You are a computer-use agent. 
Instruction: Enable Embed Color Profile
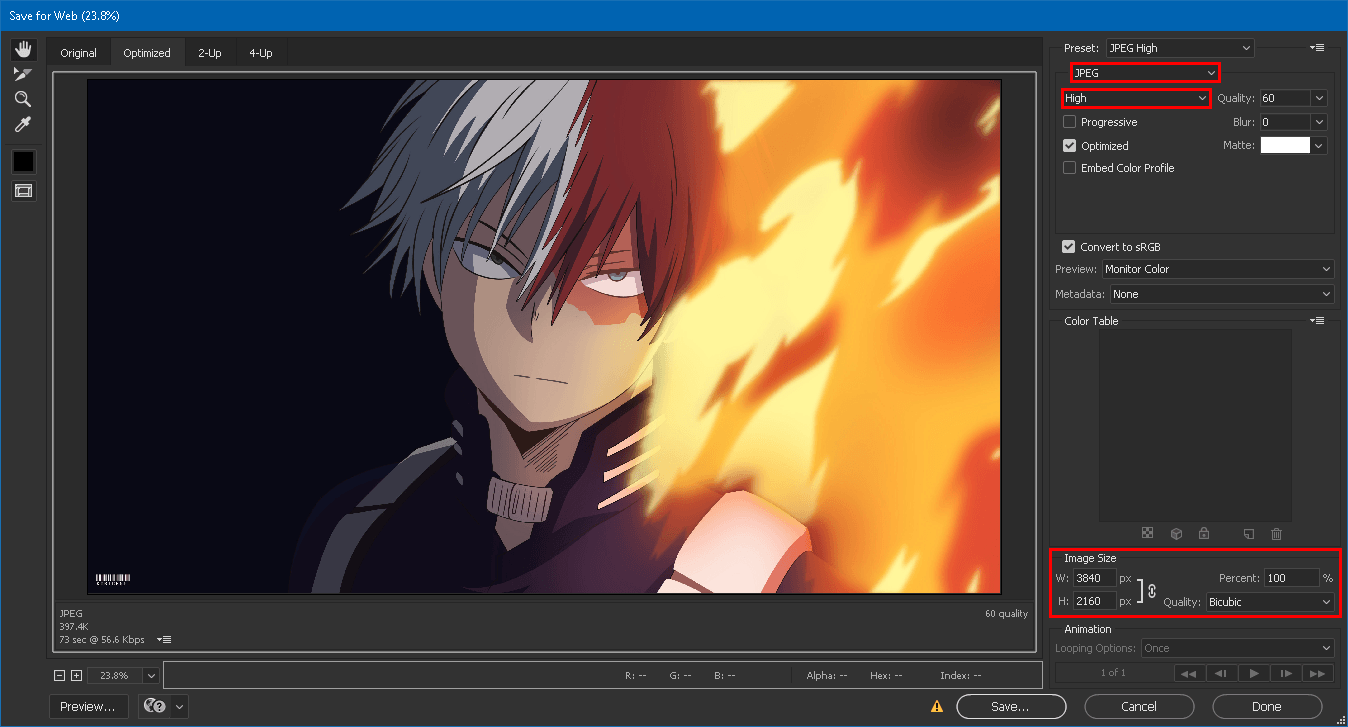[1070, 168]
